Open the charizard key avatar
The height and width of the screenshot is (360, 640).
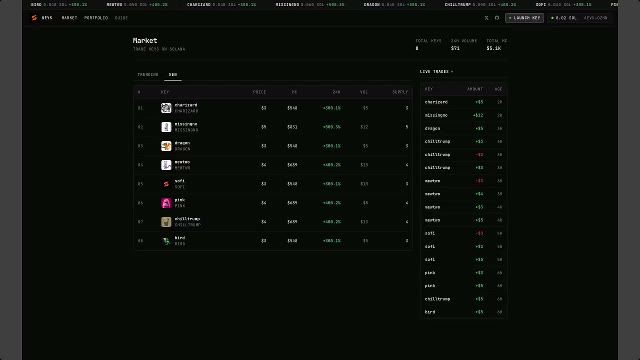(x=166, y=108)
